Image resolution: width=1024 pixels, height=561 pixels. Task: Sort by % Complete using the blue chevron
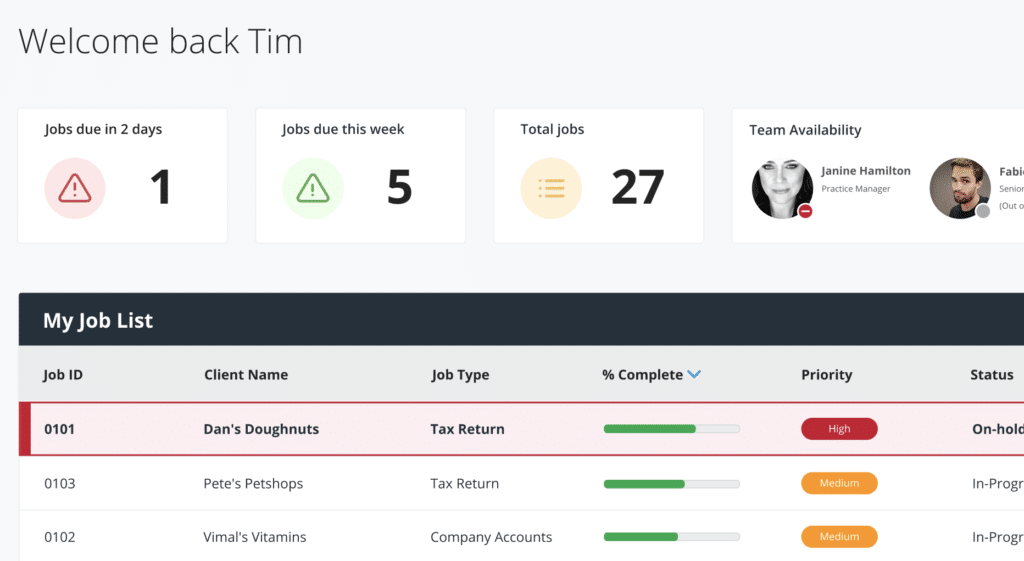(x=695, y=375)
